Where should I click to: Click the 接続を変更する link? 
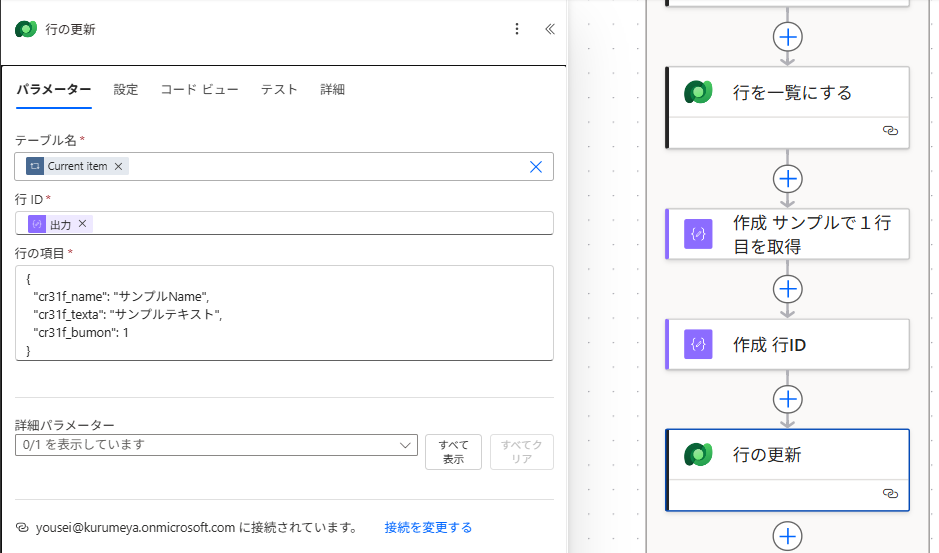coord(428,527)
